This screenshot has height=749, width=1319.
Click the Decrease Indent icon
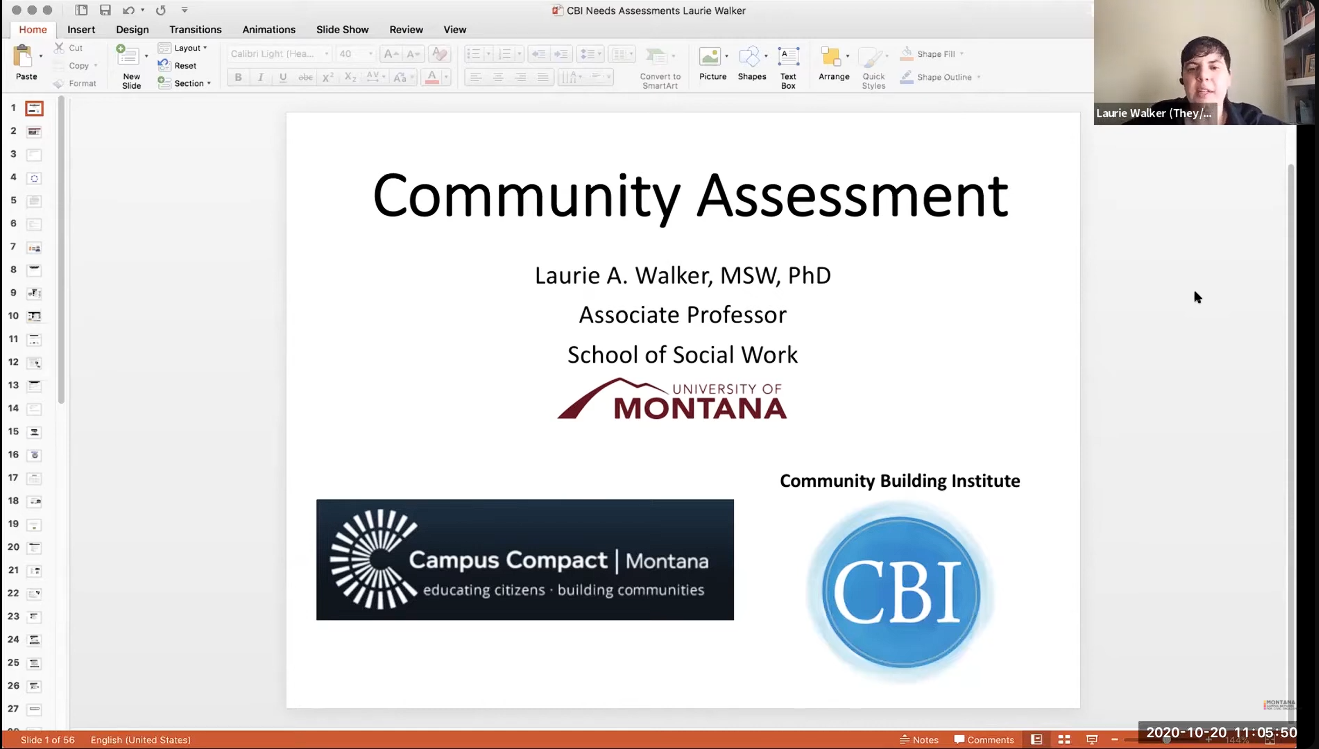coord(538,54)
